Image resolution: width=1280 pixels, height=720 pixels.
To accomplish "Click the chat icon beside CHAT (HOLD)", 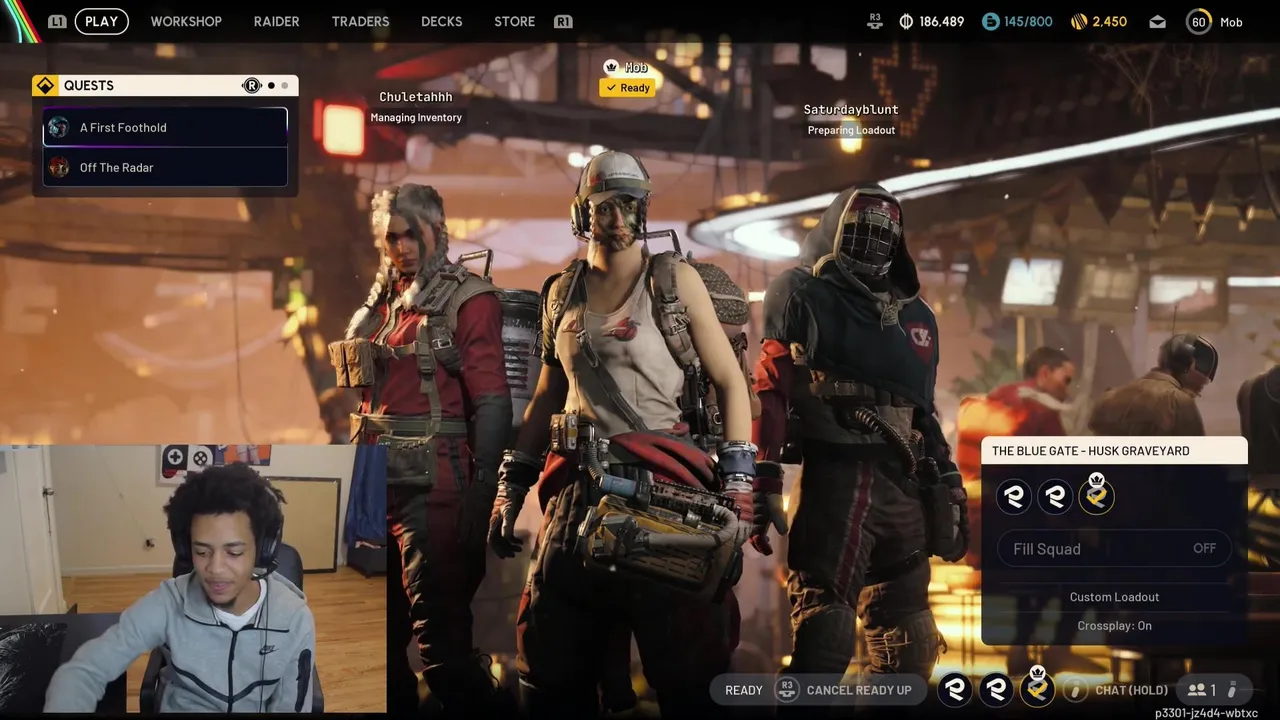I will click(1075, 689).
